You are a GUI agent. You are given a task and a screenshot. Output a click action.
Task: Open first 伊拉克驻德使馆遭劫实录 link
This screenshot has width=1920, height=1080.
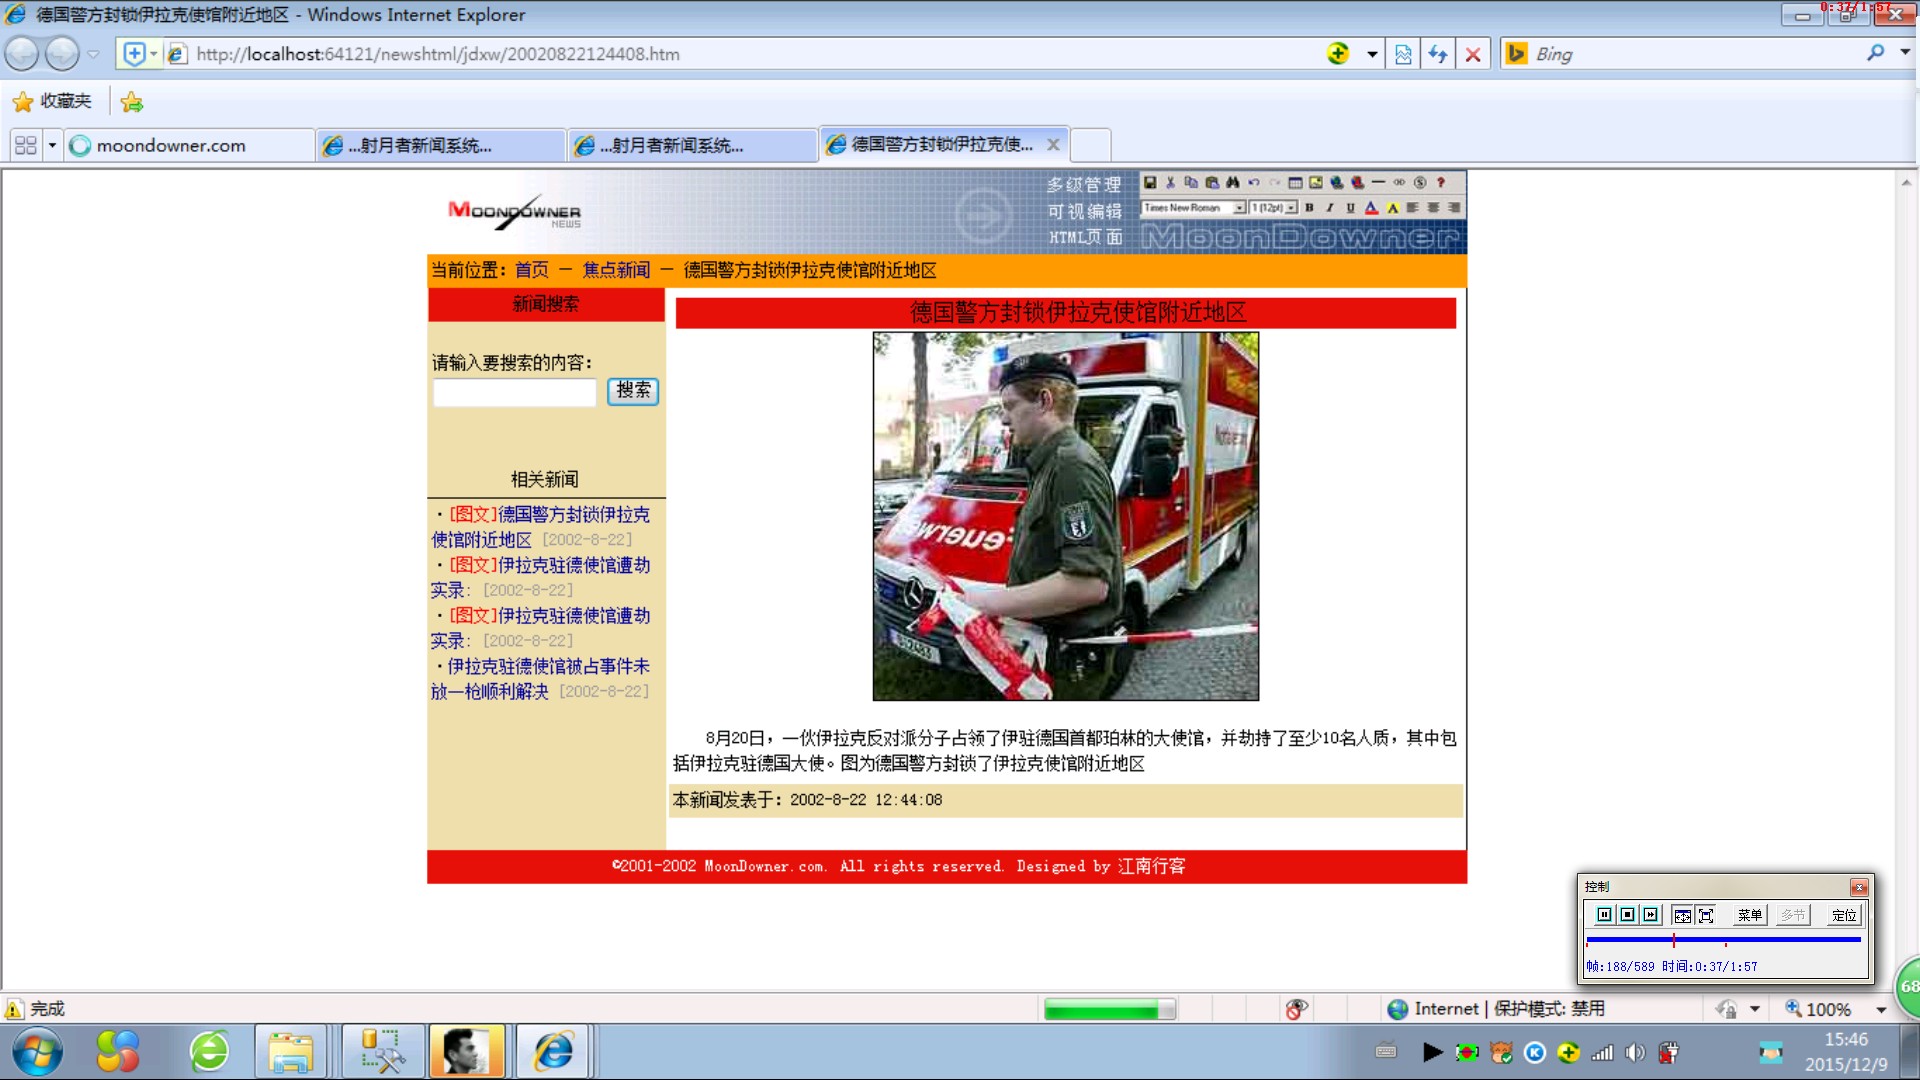(x=540, y=577)
